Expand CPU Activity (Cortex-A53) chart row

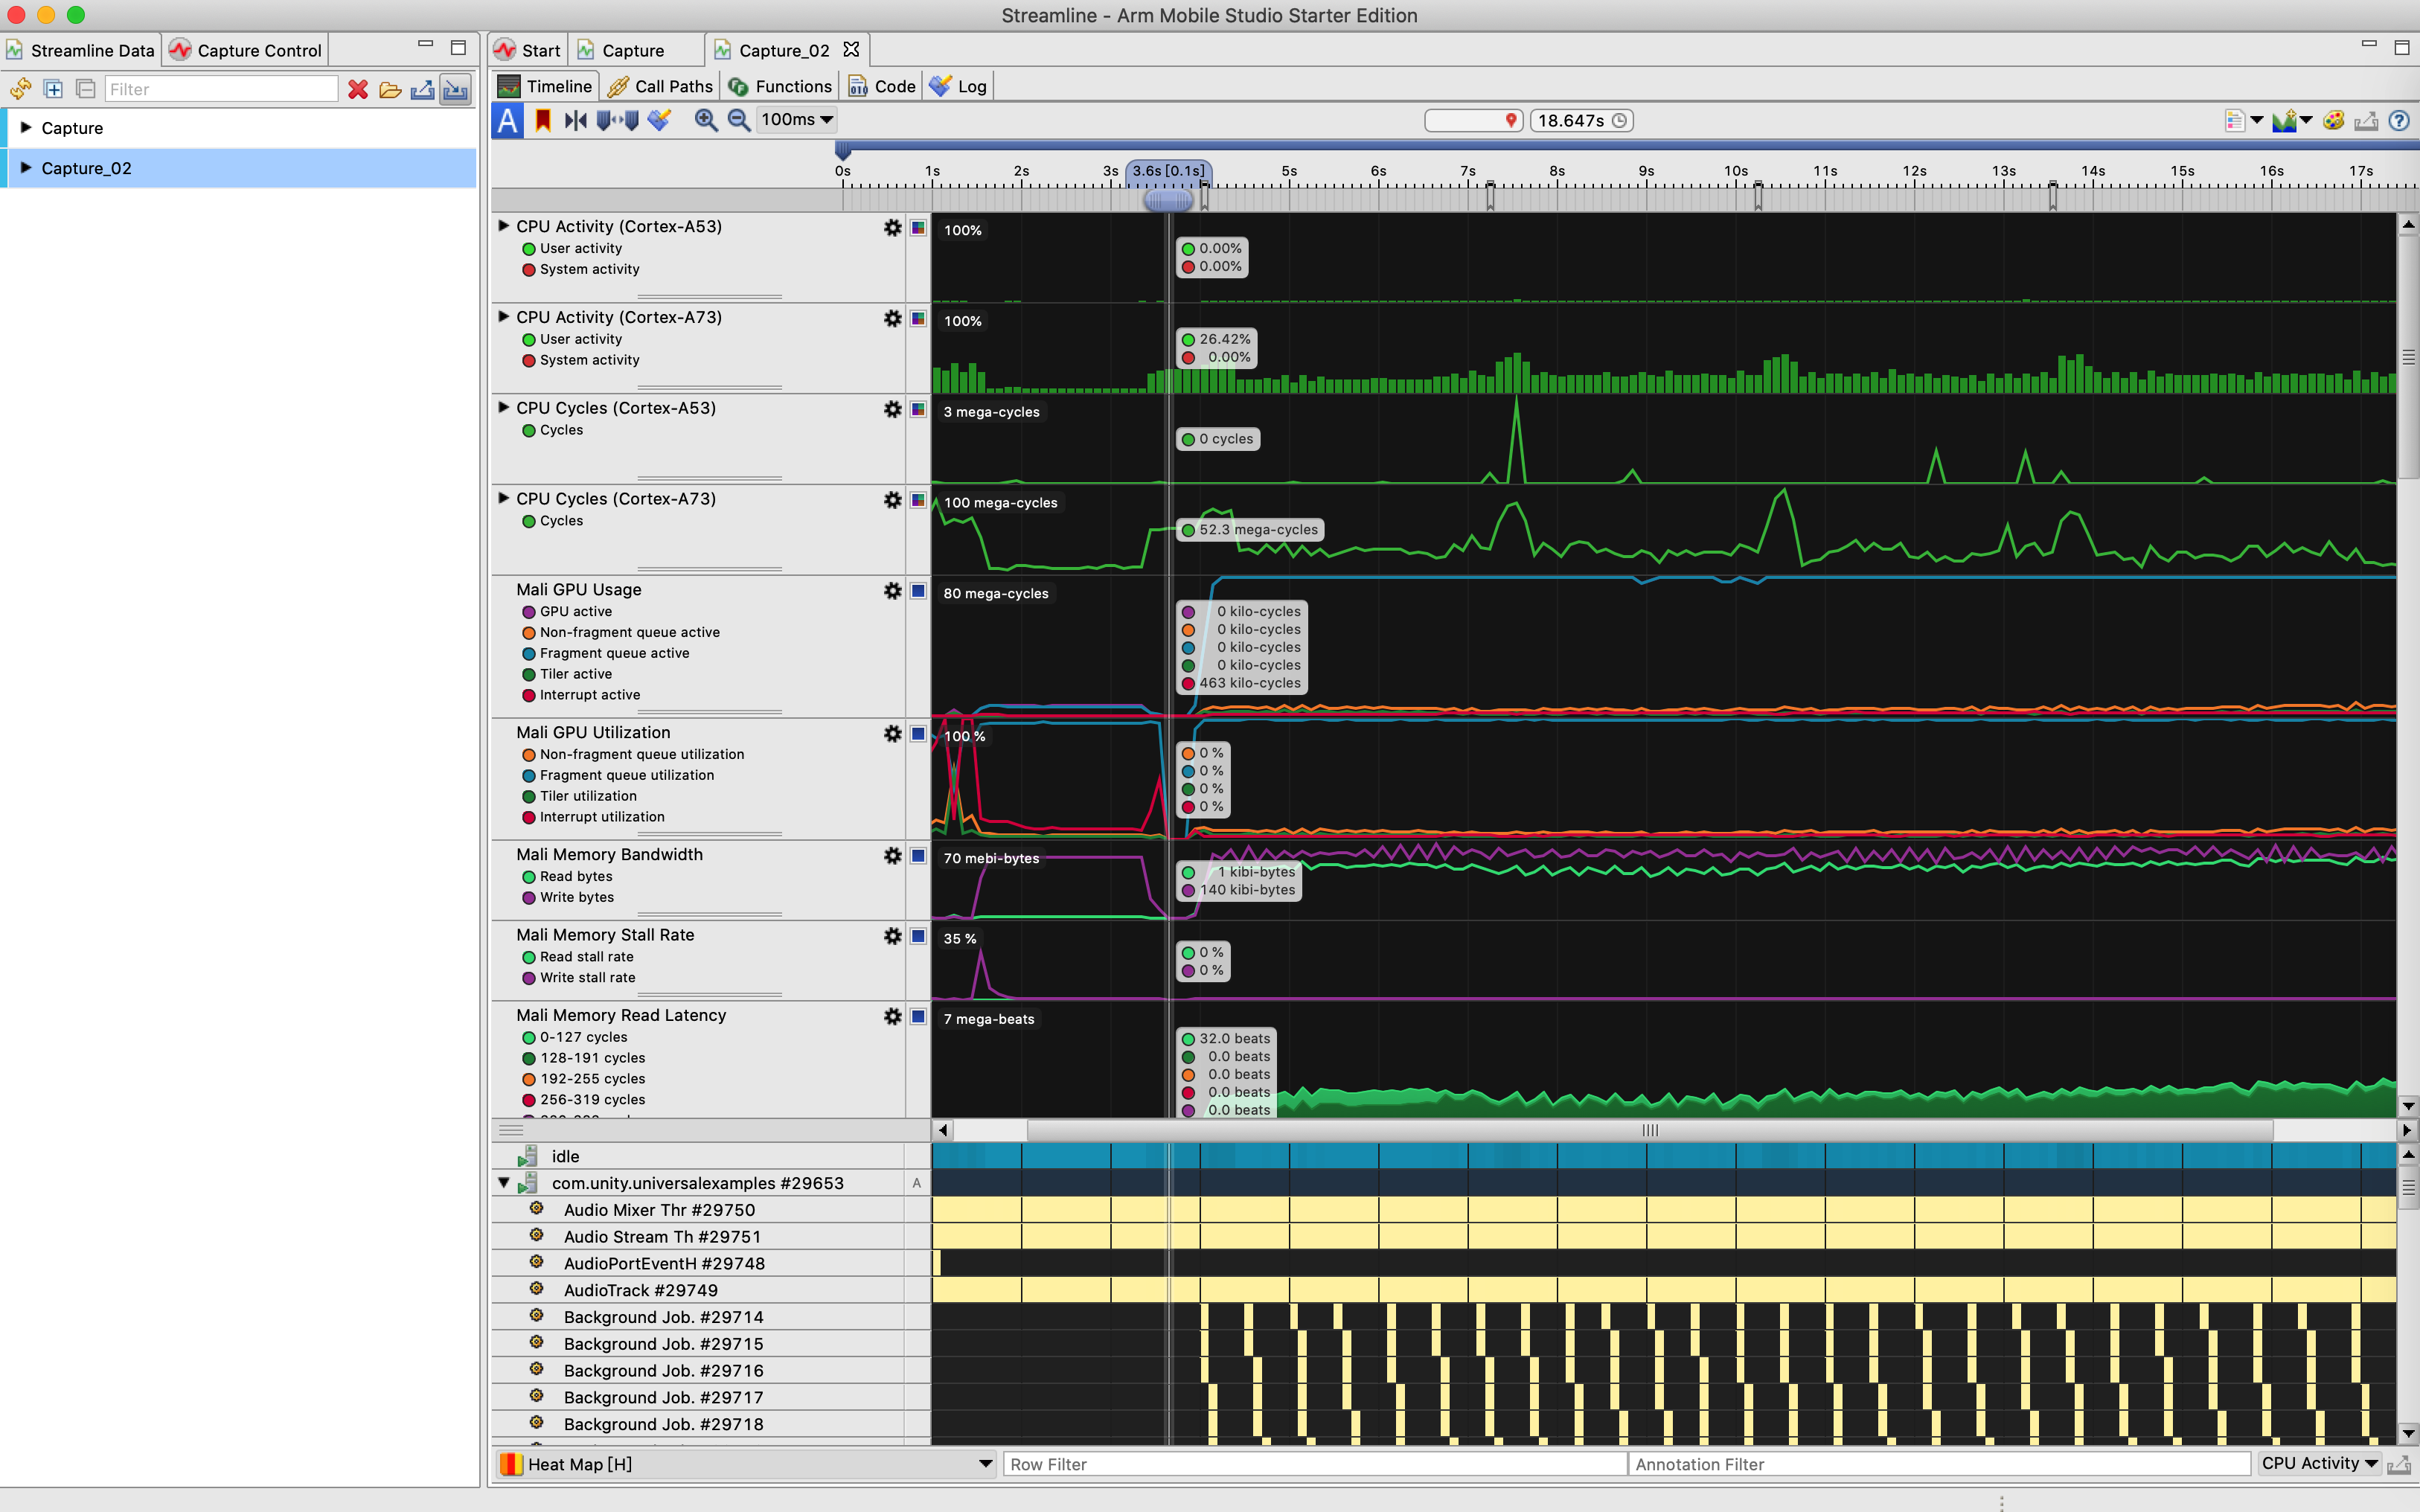click(x=504, y=226)
